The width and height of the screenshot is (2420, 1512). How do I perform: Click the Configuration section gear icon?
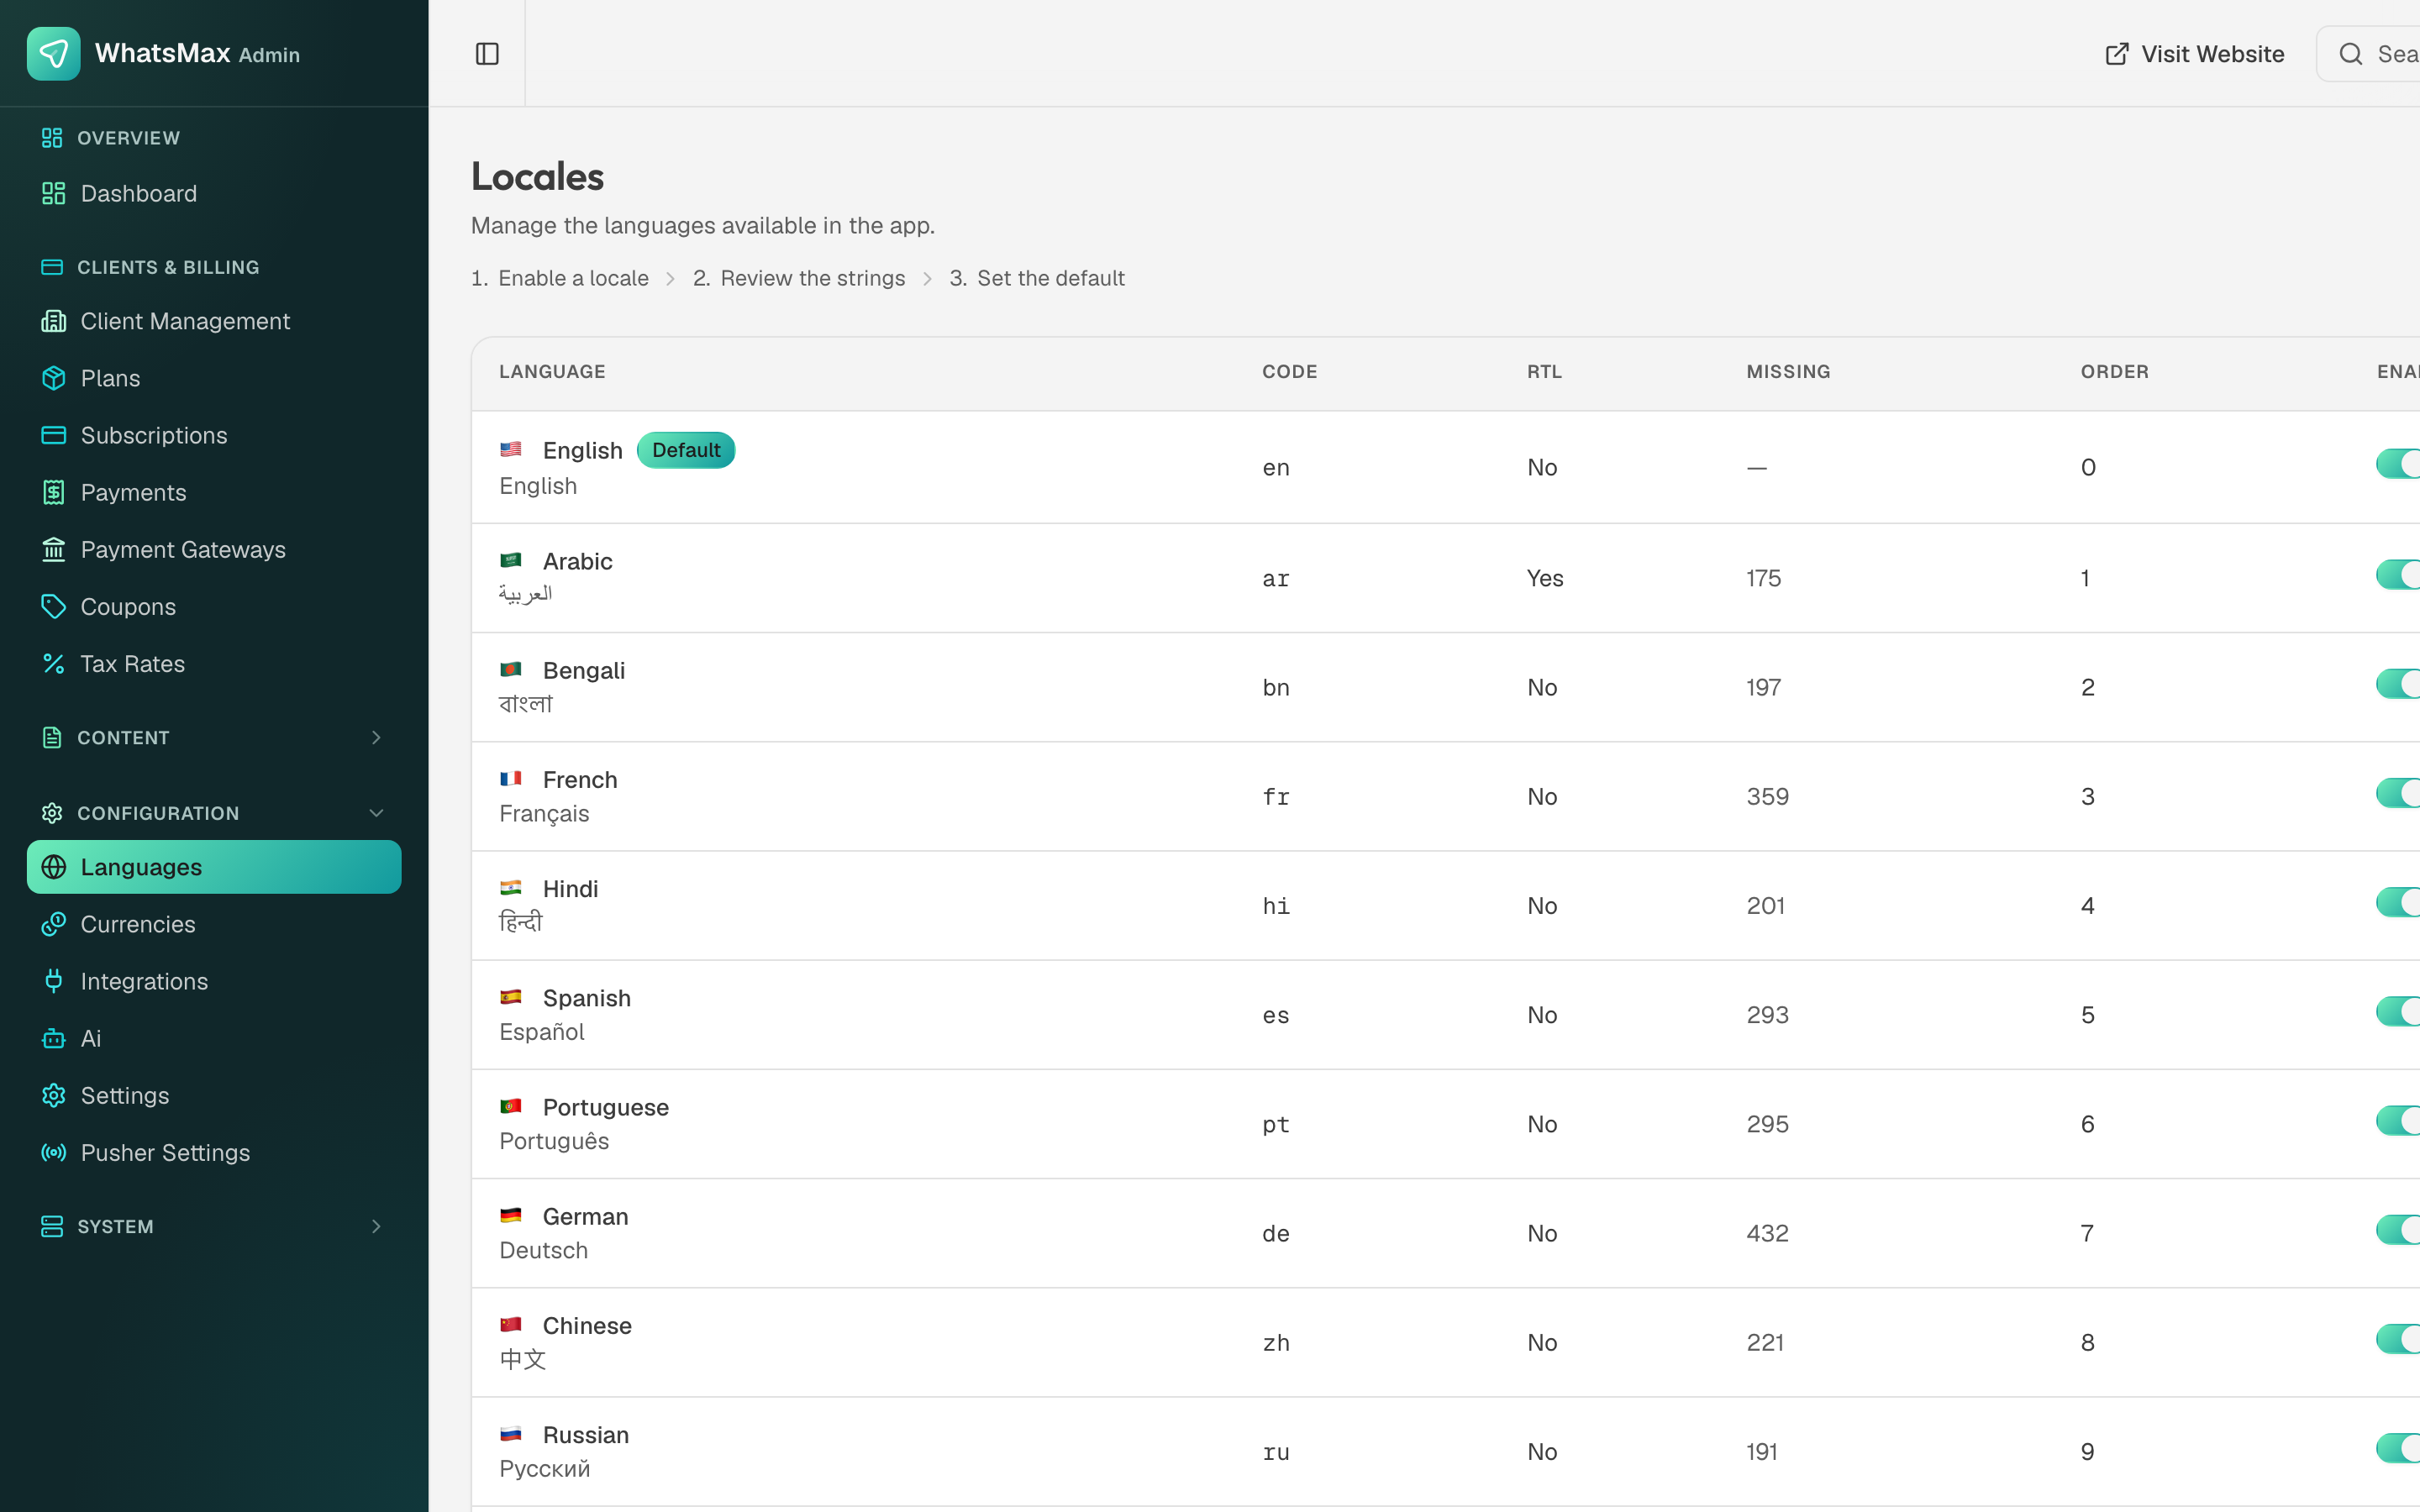[52, 813]
